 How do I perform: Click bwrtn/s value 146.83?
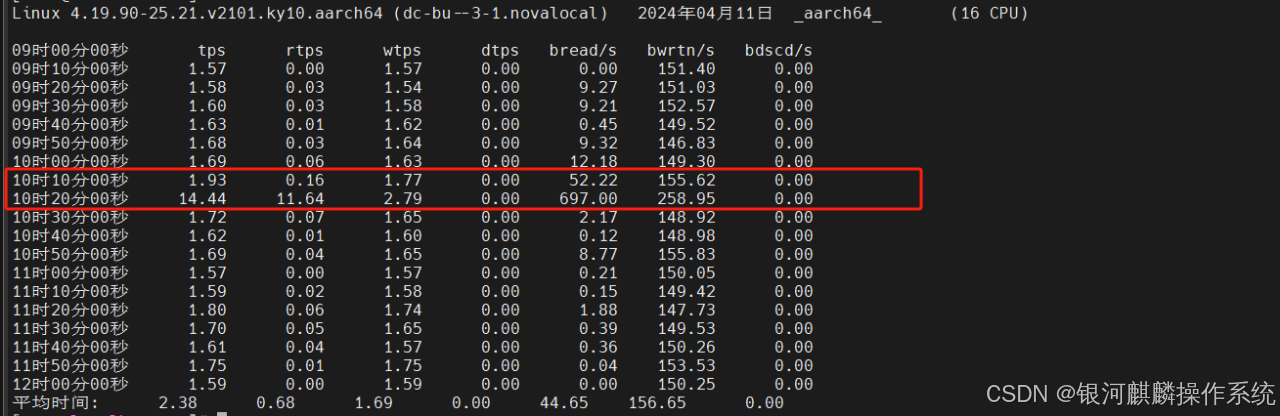point(687,143)
